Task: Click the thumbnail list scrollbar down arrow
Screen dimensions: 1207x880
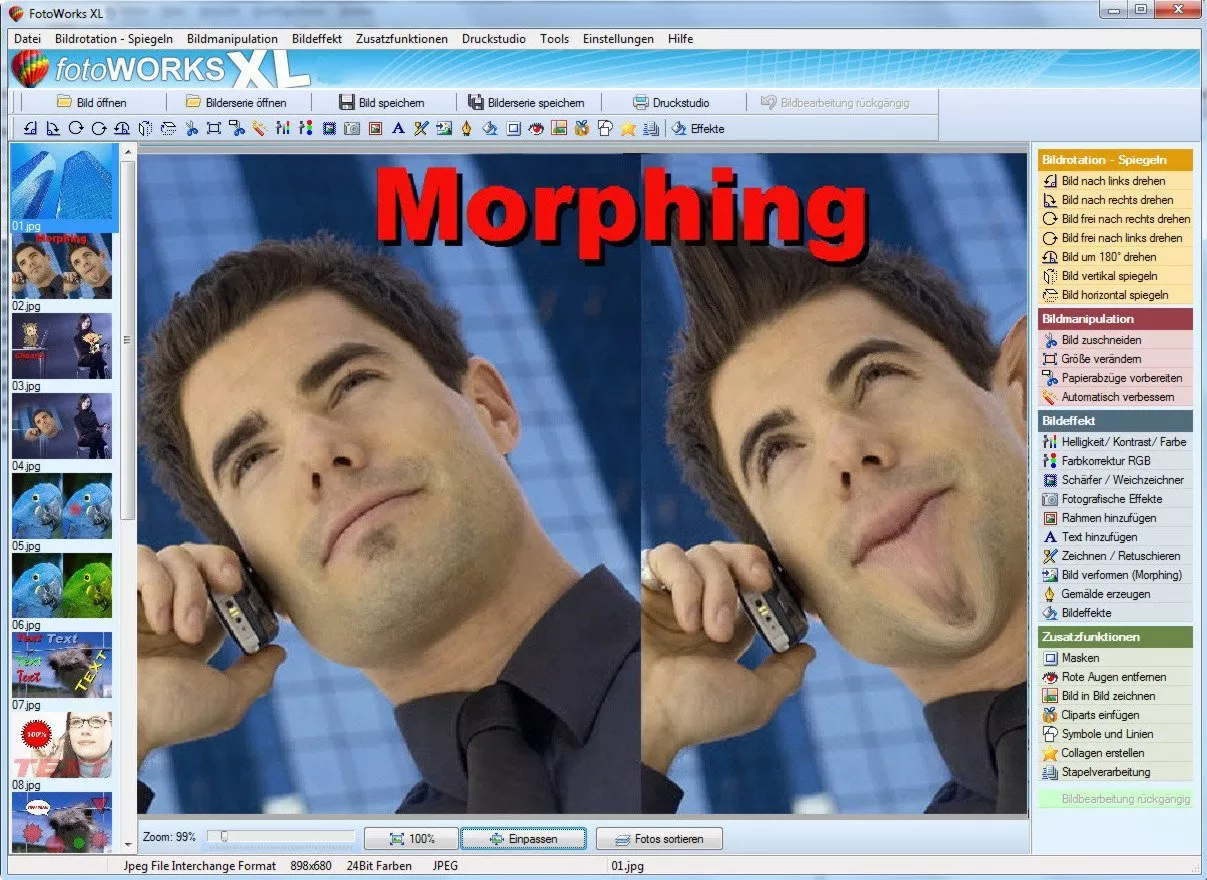Action: tap(128, 846)
